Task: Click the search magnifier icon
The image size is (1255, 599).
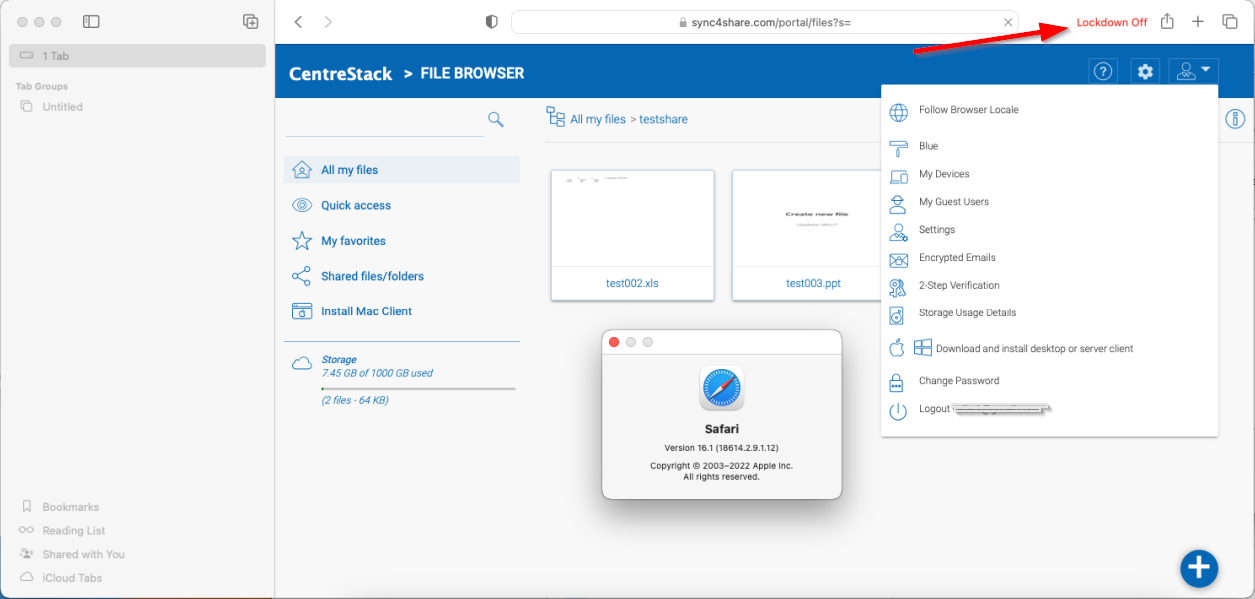Action: point(495,120)
